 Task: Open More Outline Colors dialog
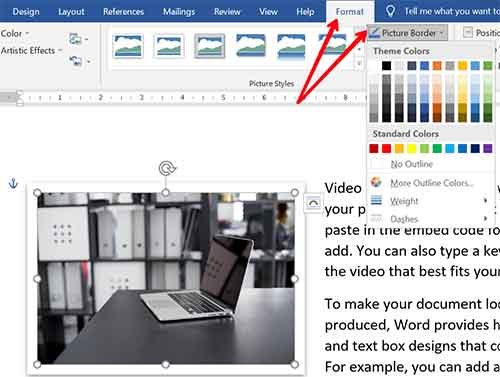point(430,183)
